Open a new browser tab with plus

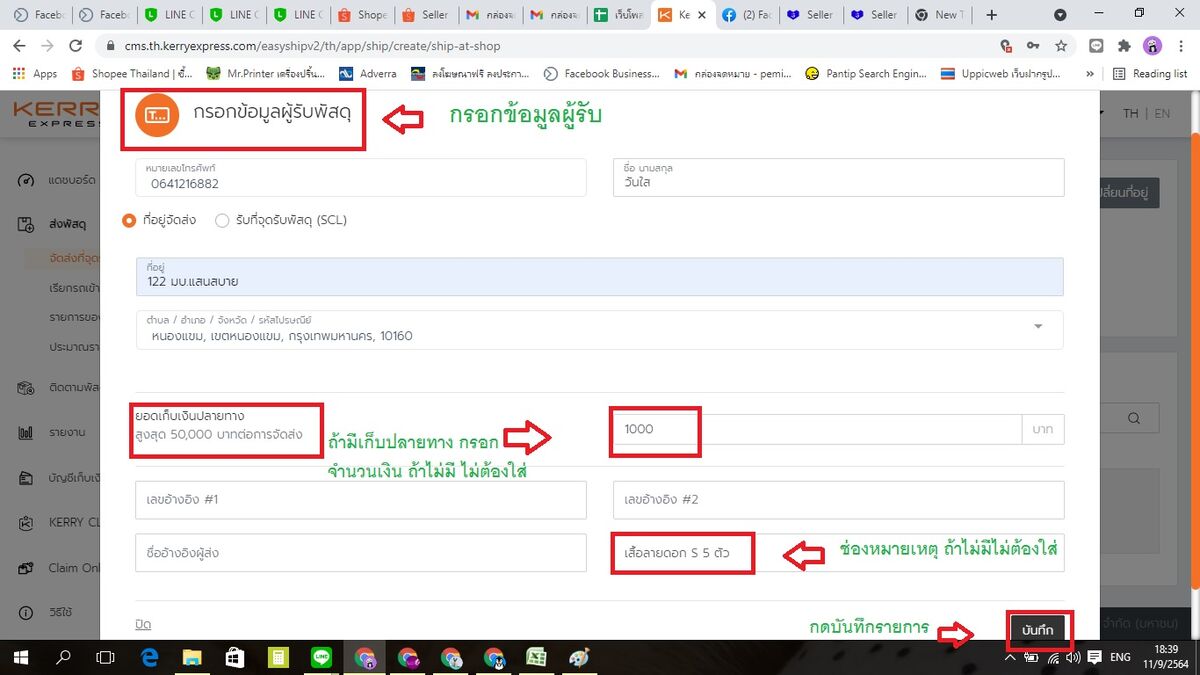click(991, 15)
